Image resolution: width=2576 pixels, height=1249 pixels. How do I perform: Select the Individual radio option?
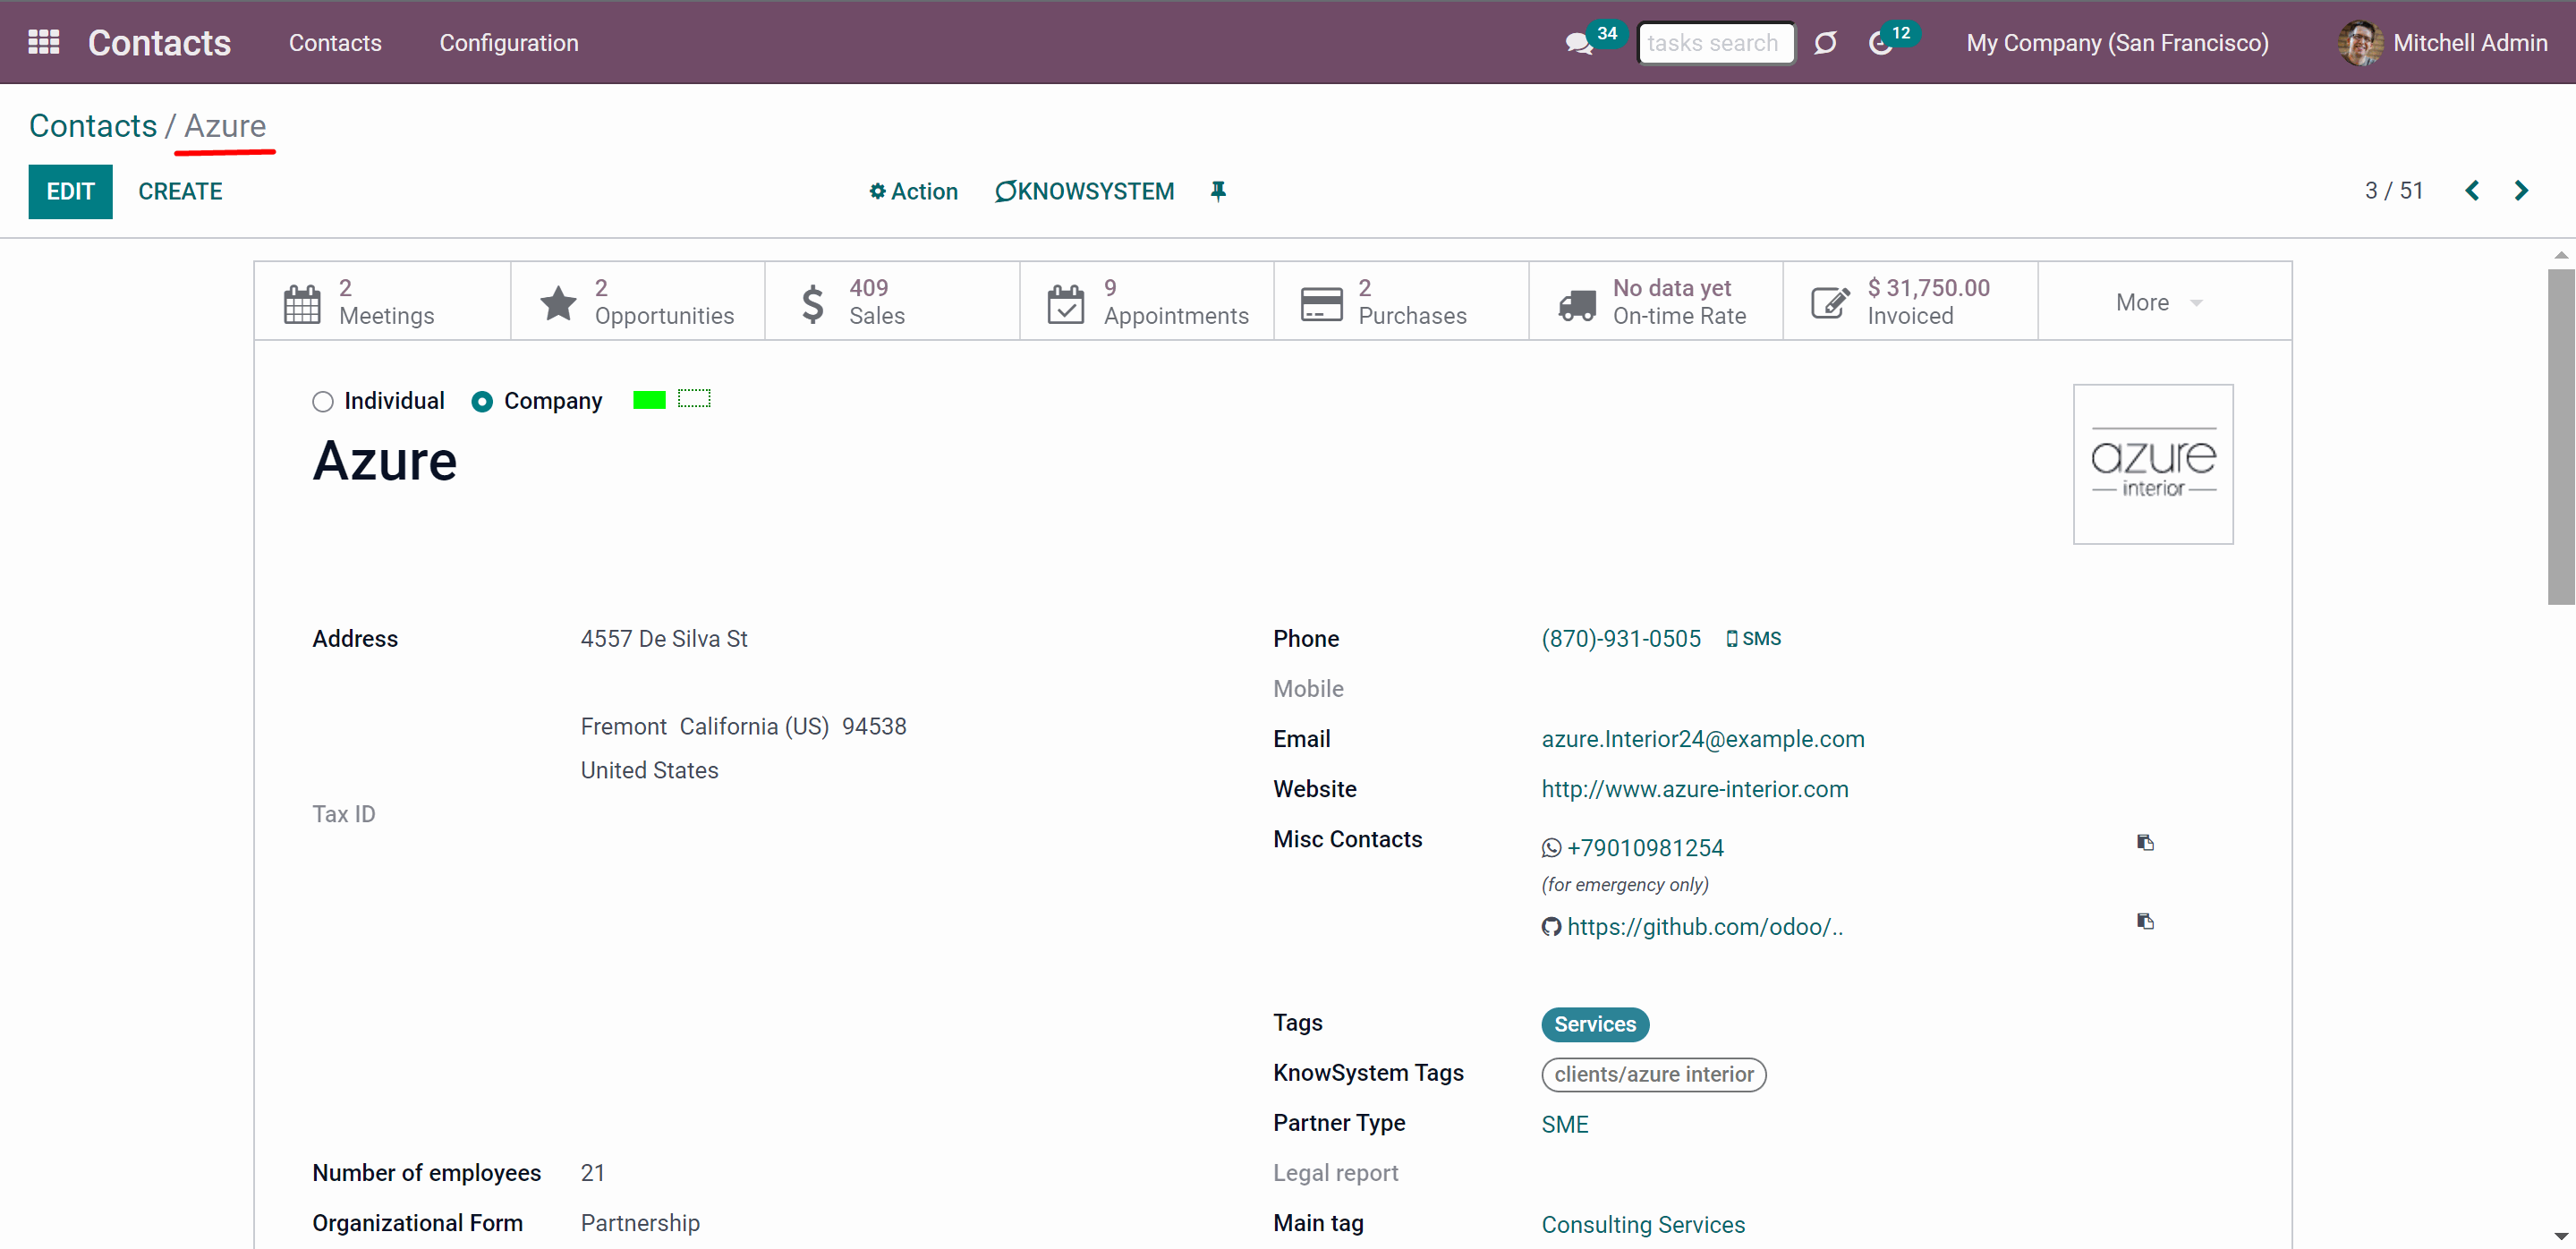323,402
